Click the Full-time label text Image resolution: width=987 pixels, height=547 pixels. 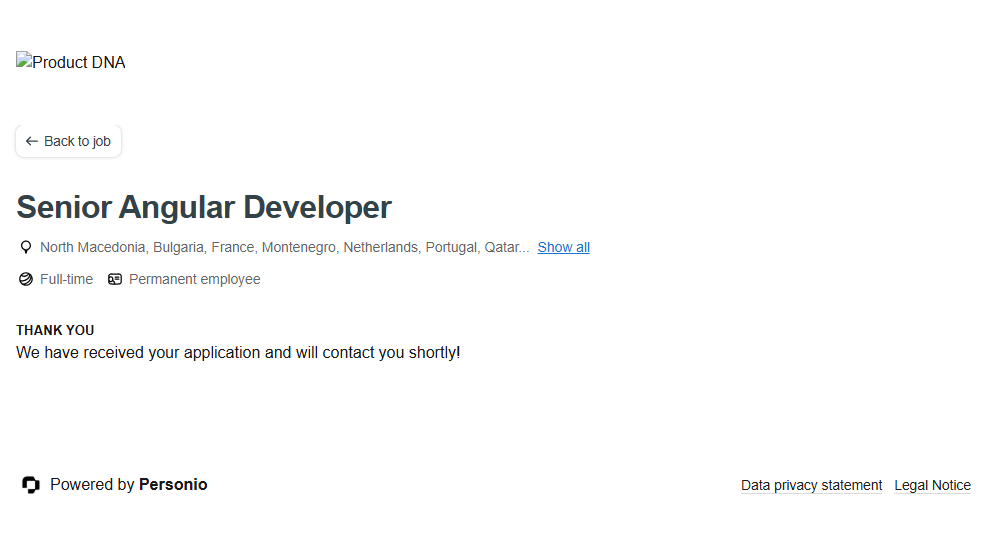(66, 280)
